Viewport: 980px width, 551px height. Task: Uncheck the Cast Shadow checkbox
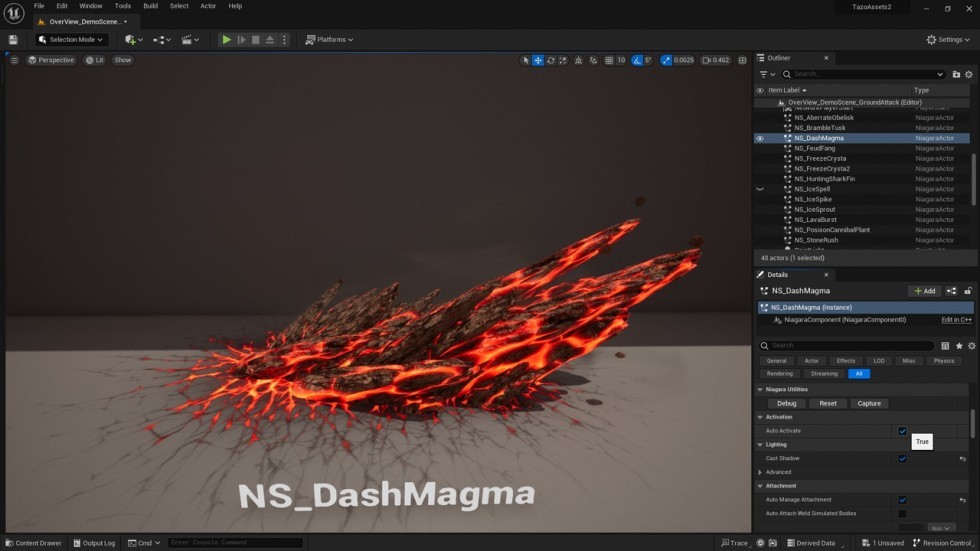pos(902,459)
